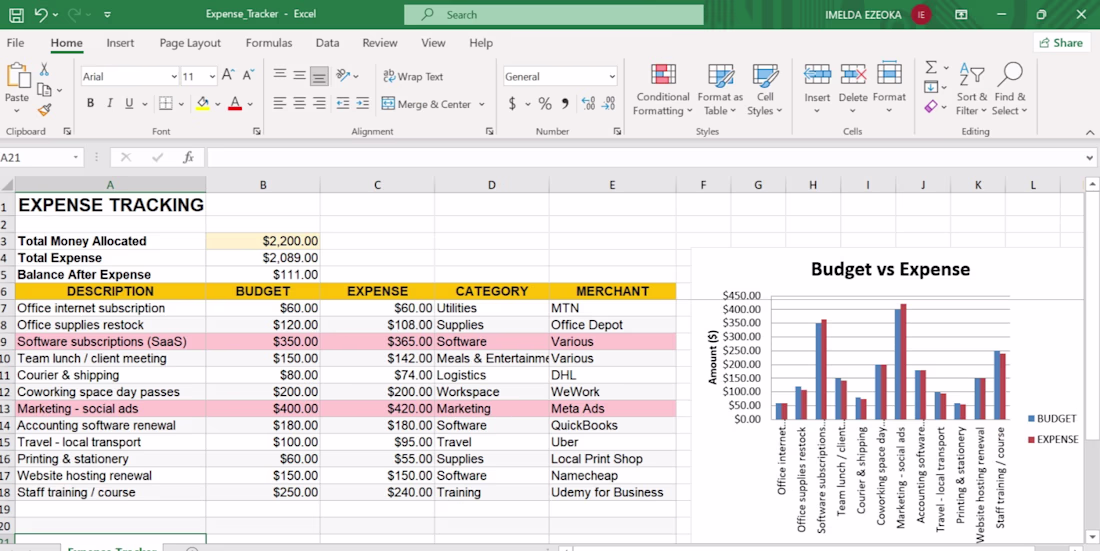
Task: Toggle Wrap Text
Action: (413, 77)
